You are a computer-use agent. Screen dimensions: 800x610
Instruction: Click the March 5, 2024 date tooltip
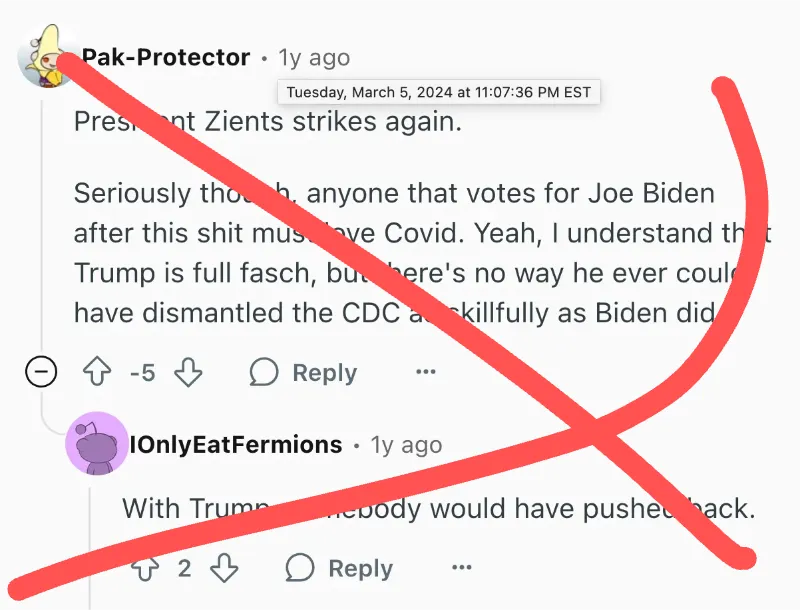tap(438, 91)
